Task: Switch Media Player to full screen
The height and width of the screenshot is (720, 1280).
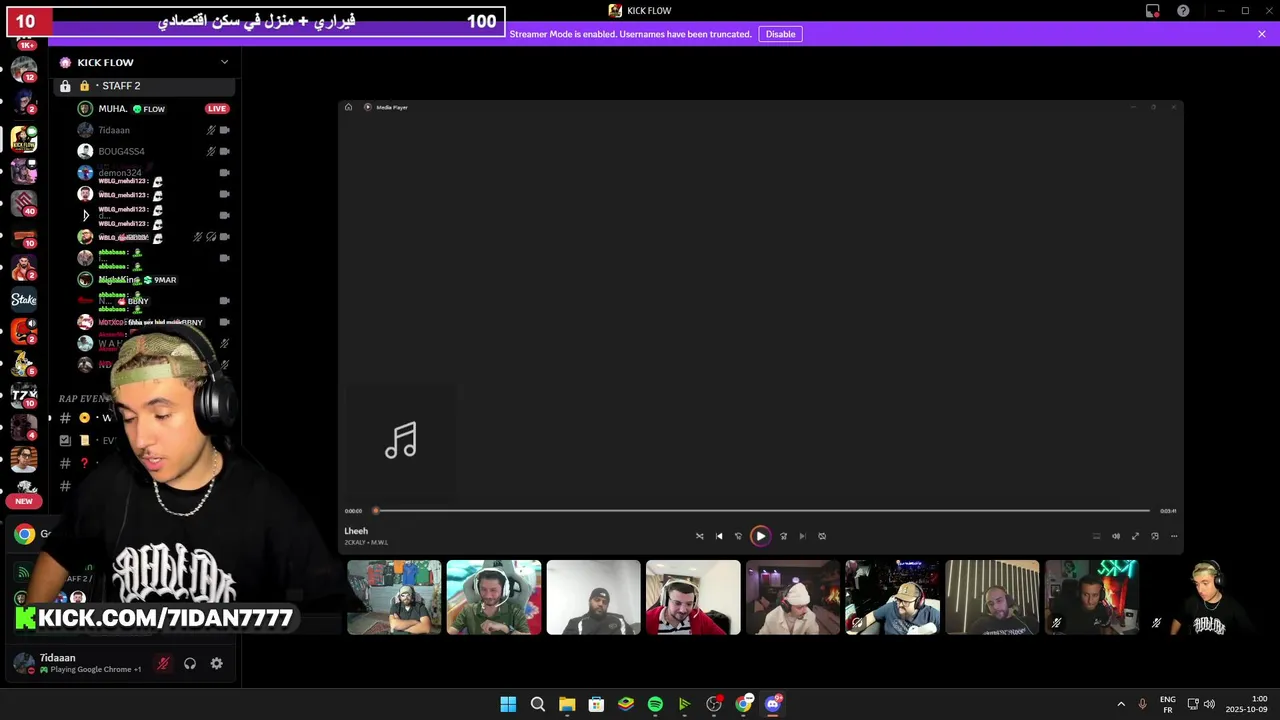Action: click(1135, 536)
